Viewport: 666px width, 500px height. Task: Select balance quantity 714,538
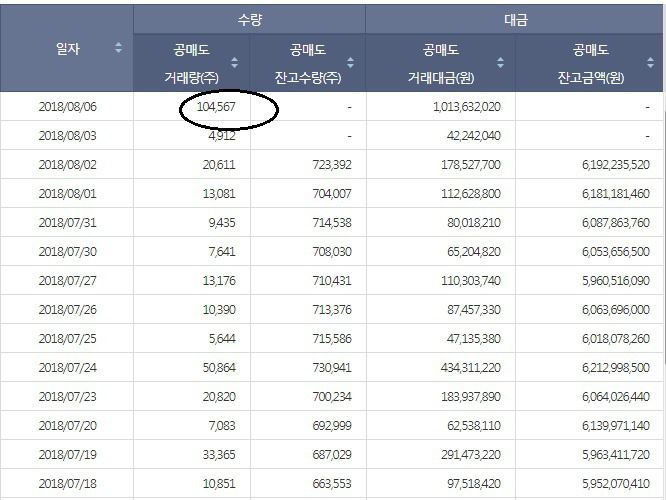pos(332,223)
